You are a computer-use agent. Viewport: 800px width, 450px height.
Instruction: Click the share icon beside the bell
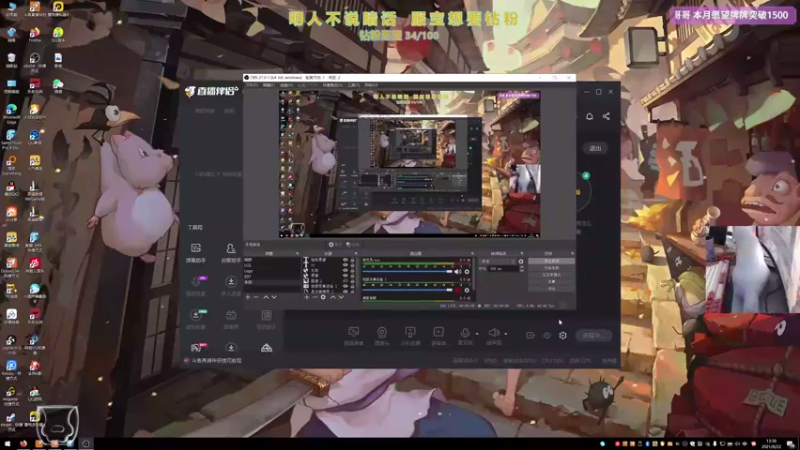(x=606, y=116)
